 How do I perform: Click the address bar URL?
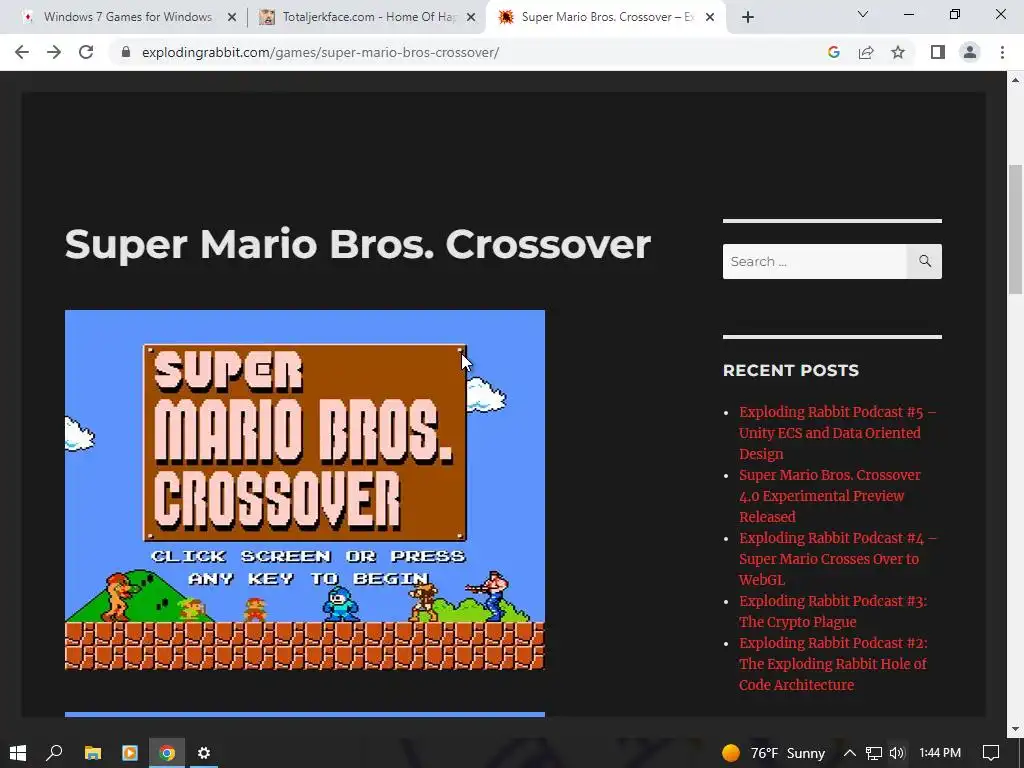[320, 52]
